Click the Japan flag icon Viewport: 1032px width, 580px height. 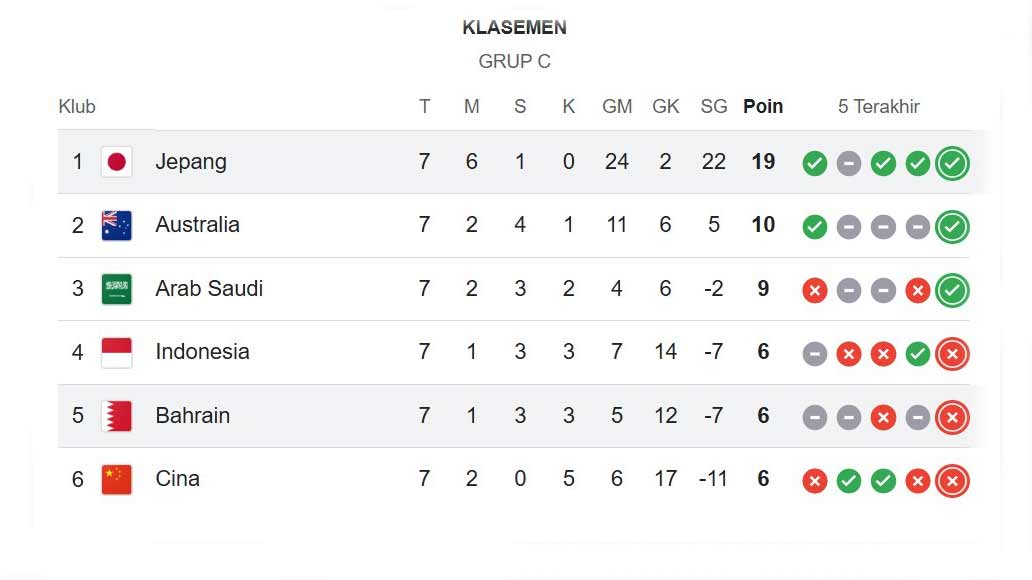[117, 162]
